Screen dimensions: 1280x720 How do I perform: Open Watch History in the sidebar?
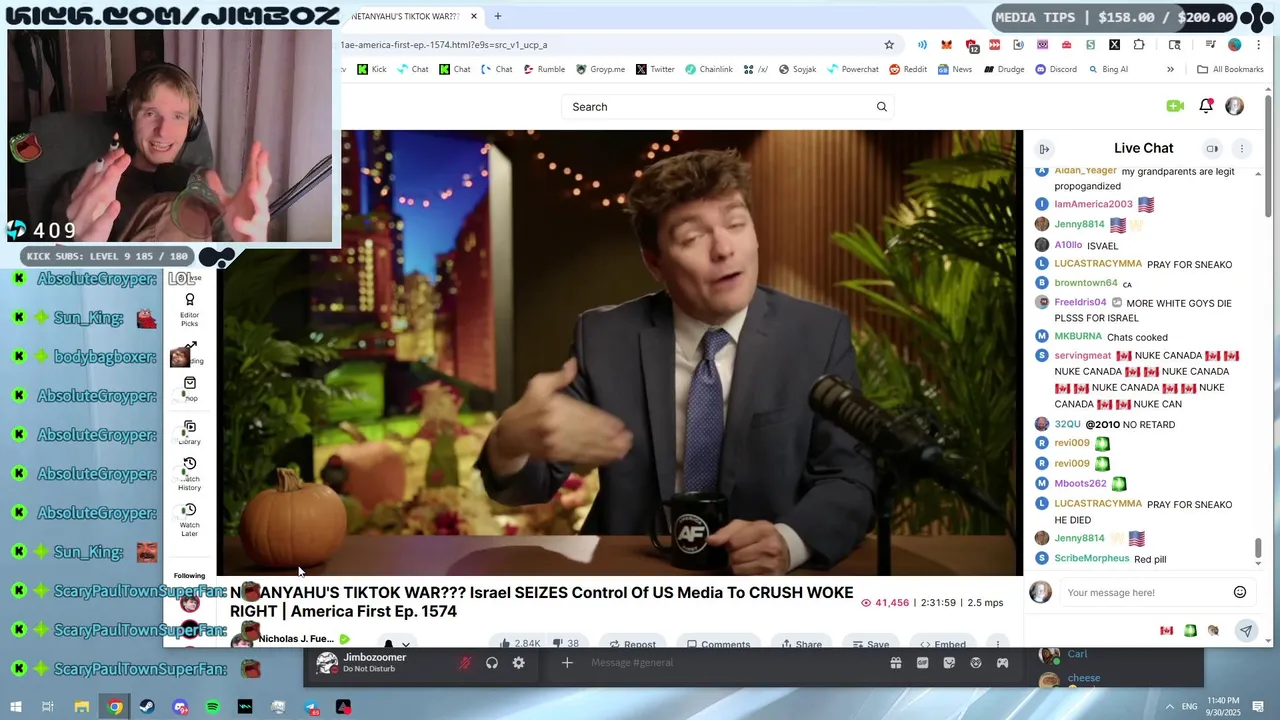(189, 474)
